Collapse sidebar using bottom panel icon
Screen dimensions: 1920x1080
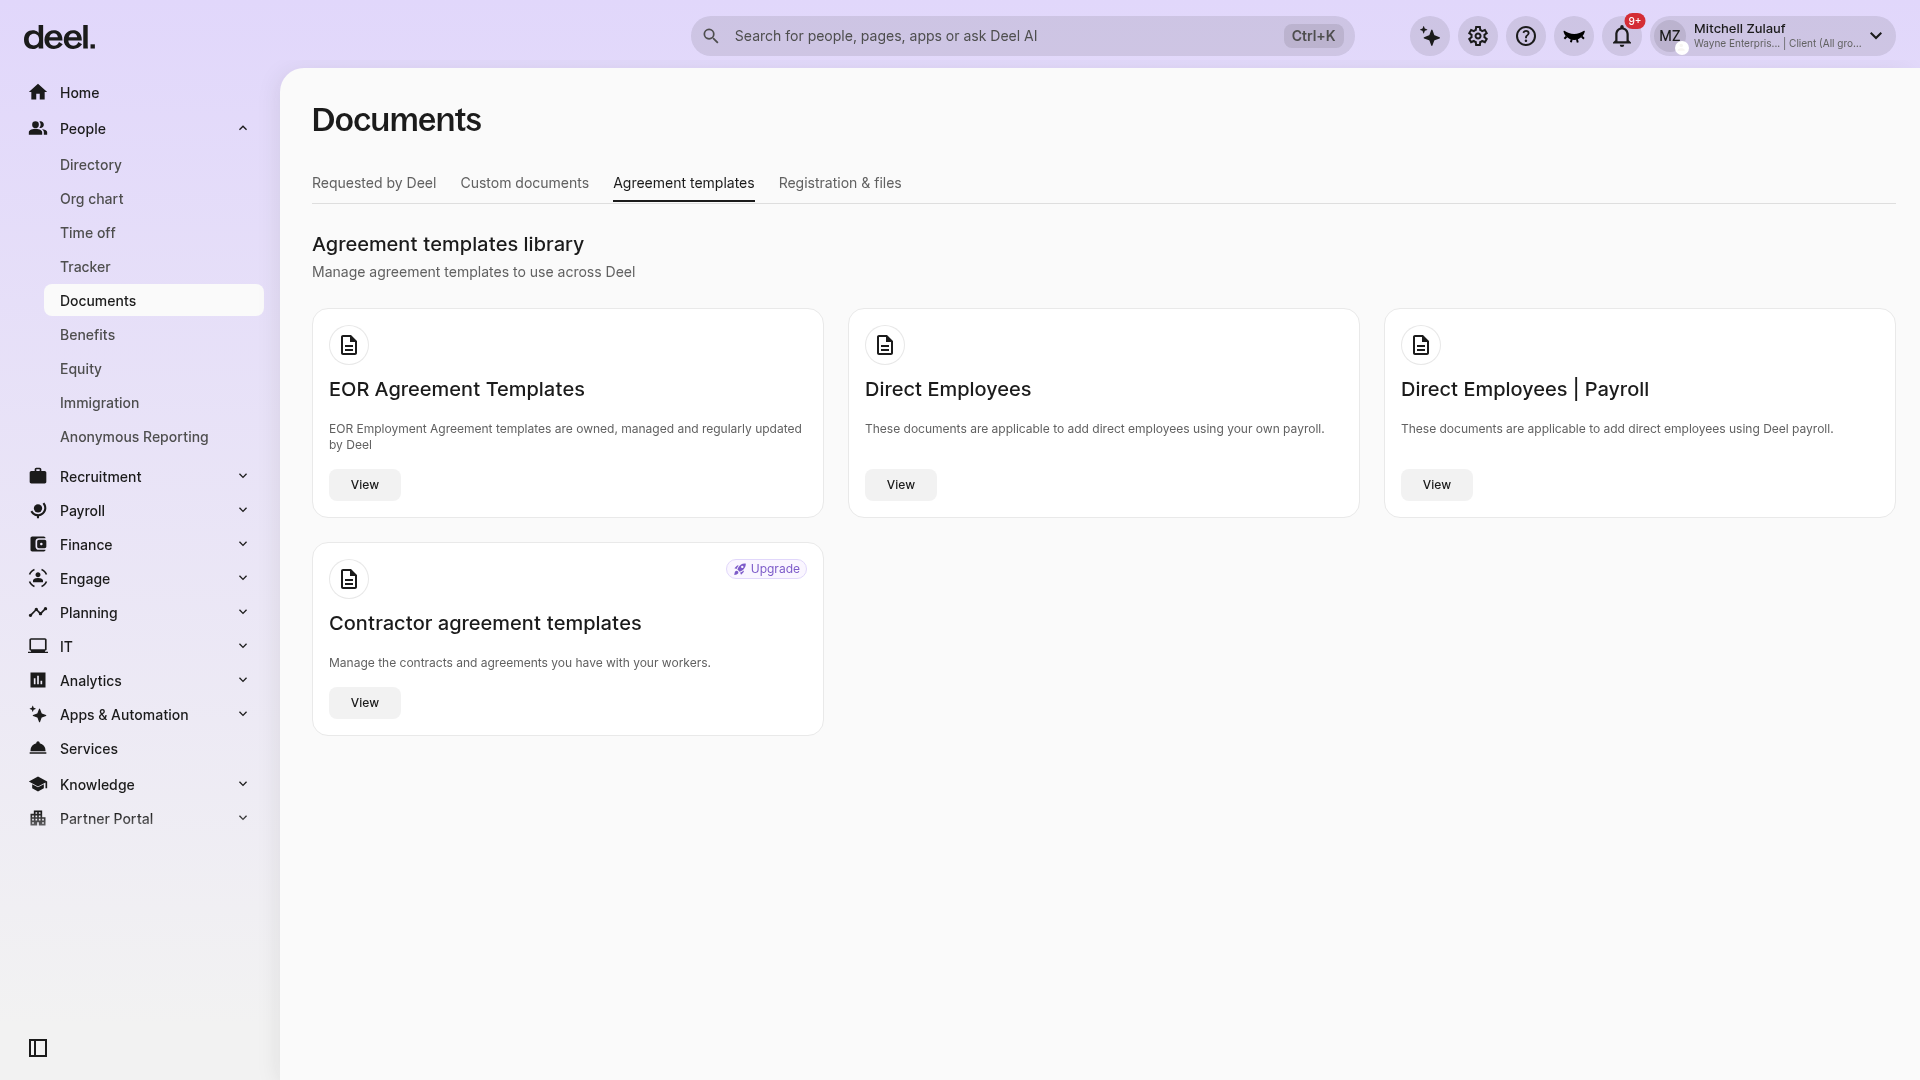click(38, 1048)
